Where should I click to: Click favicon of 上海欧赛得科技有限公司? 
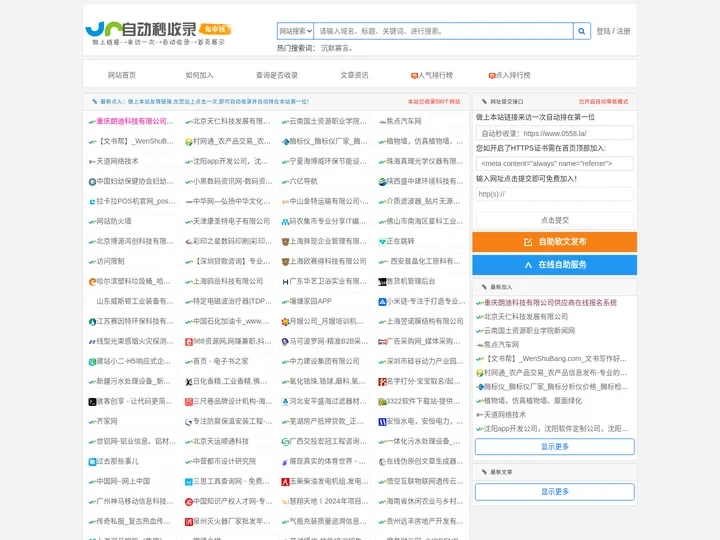pos(285,262)
